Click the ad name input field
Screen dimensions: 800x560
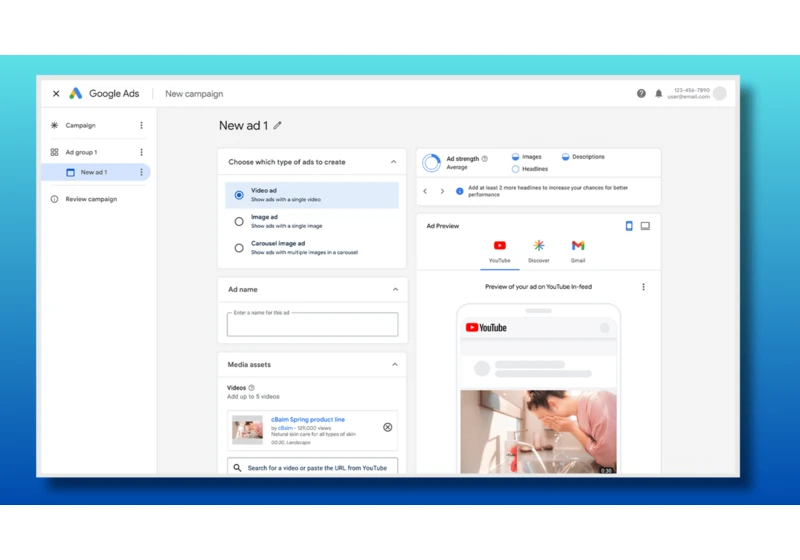[312, 324]
